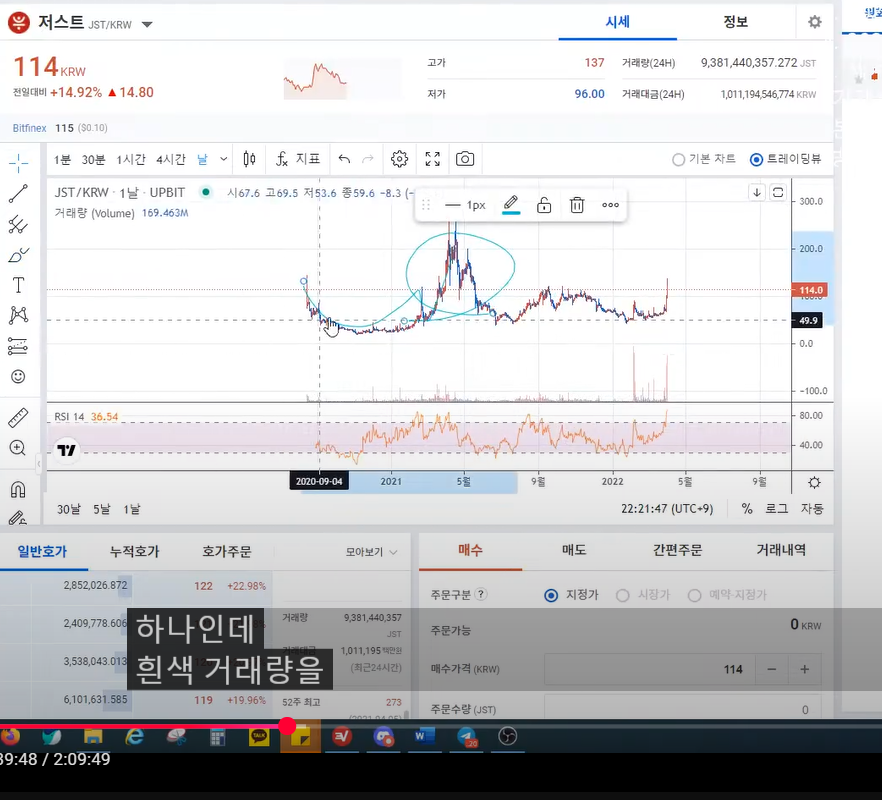Screen dimensions: 882x800
Task: Select the 매수 buy tab
Action: [470, 550]
